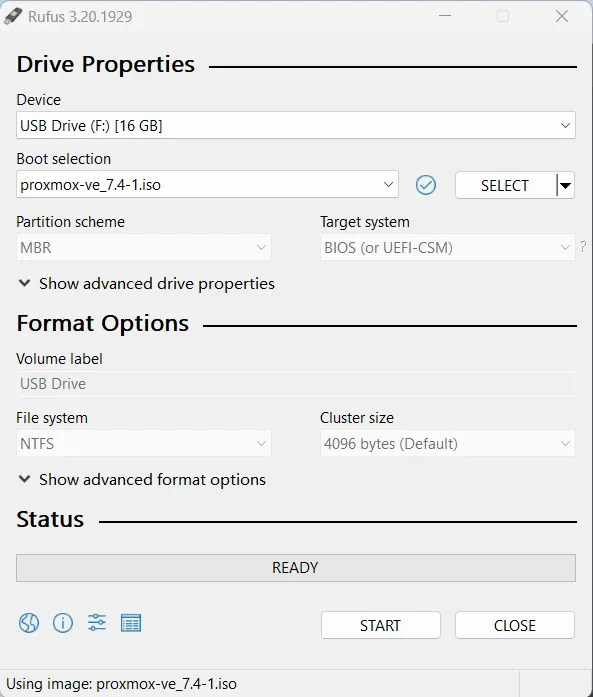Show the log table icon
The width and height of the screenshot is (593, 697).
tap(131, 623)
